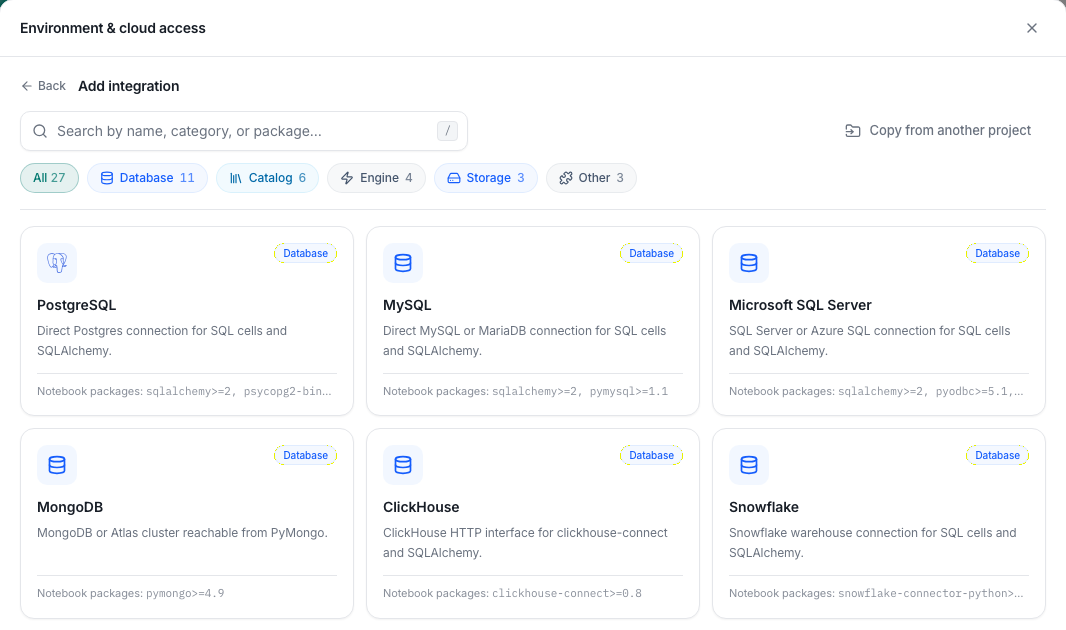Click the Snowflake database icon
Screen dimensions: 1066x630
(749, 465)
